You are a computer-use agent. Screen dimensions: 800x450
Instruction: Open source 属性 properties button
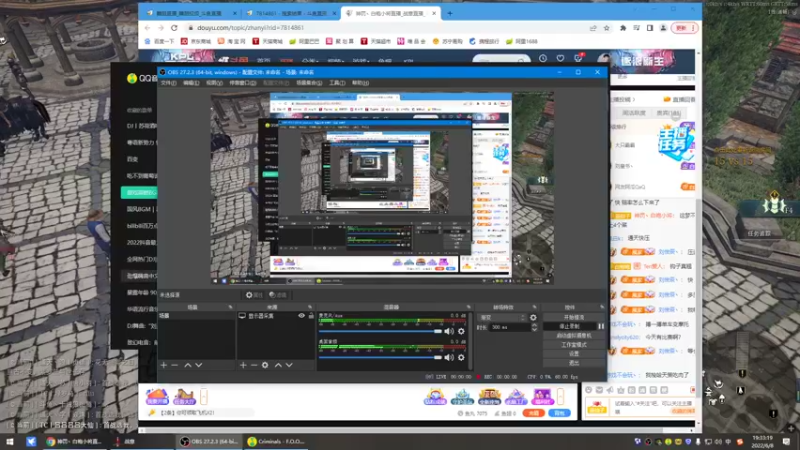(x=254, y=295)
